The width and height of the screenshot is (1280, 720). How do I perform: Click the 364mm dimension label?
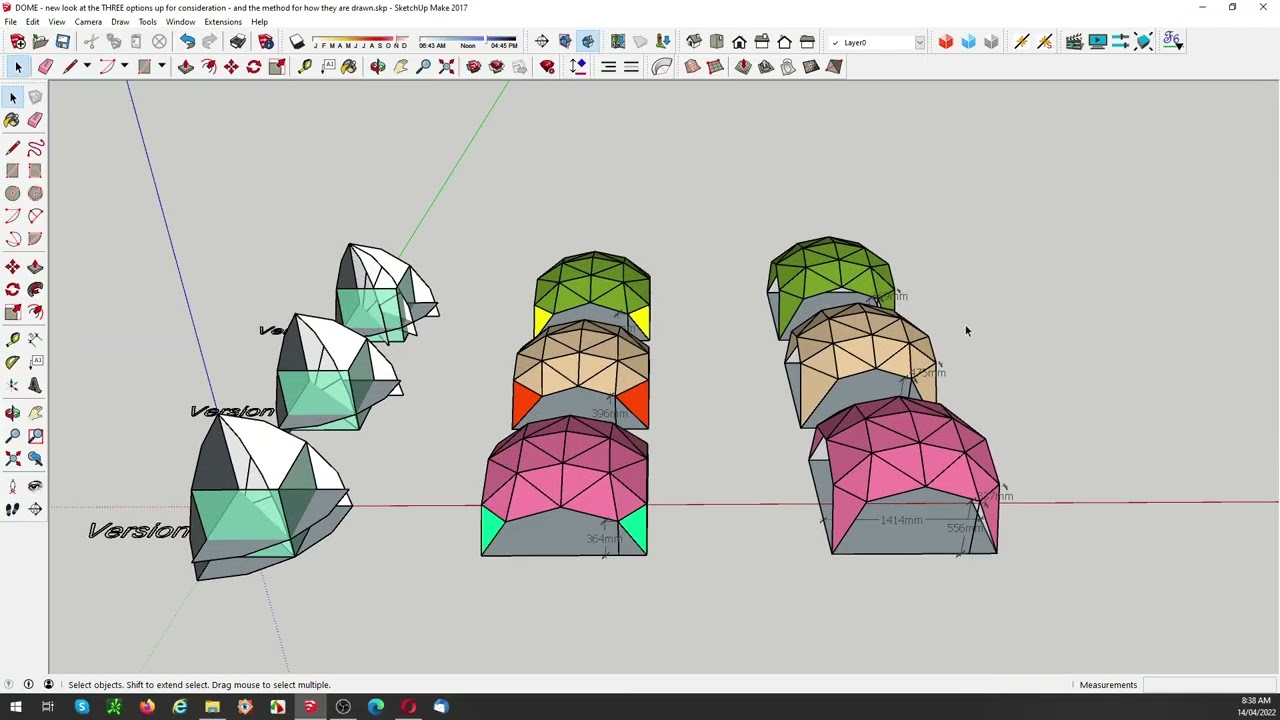tap(603, 539)
